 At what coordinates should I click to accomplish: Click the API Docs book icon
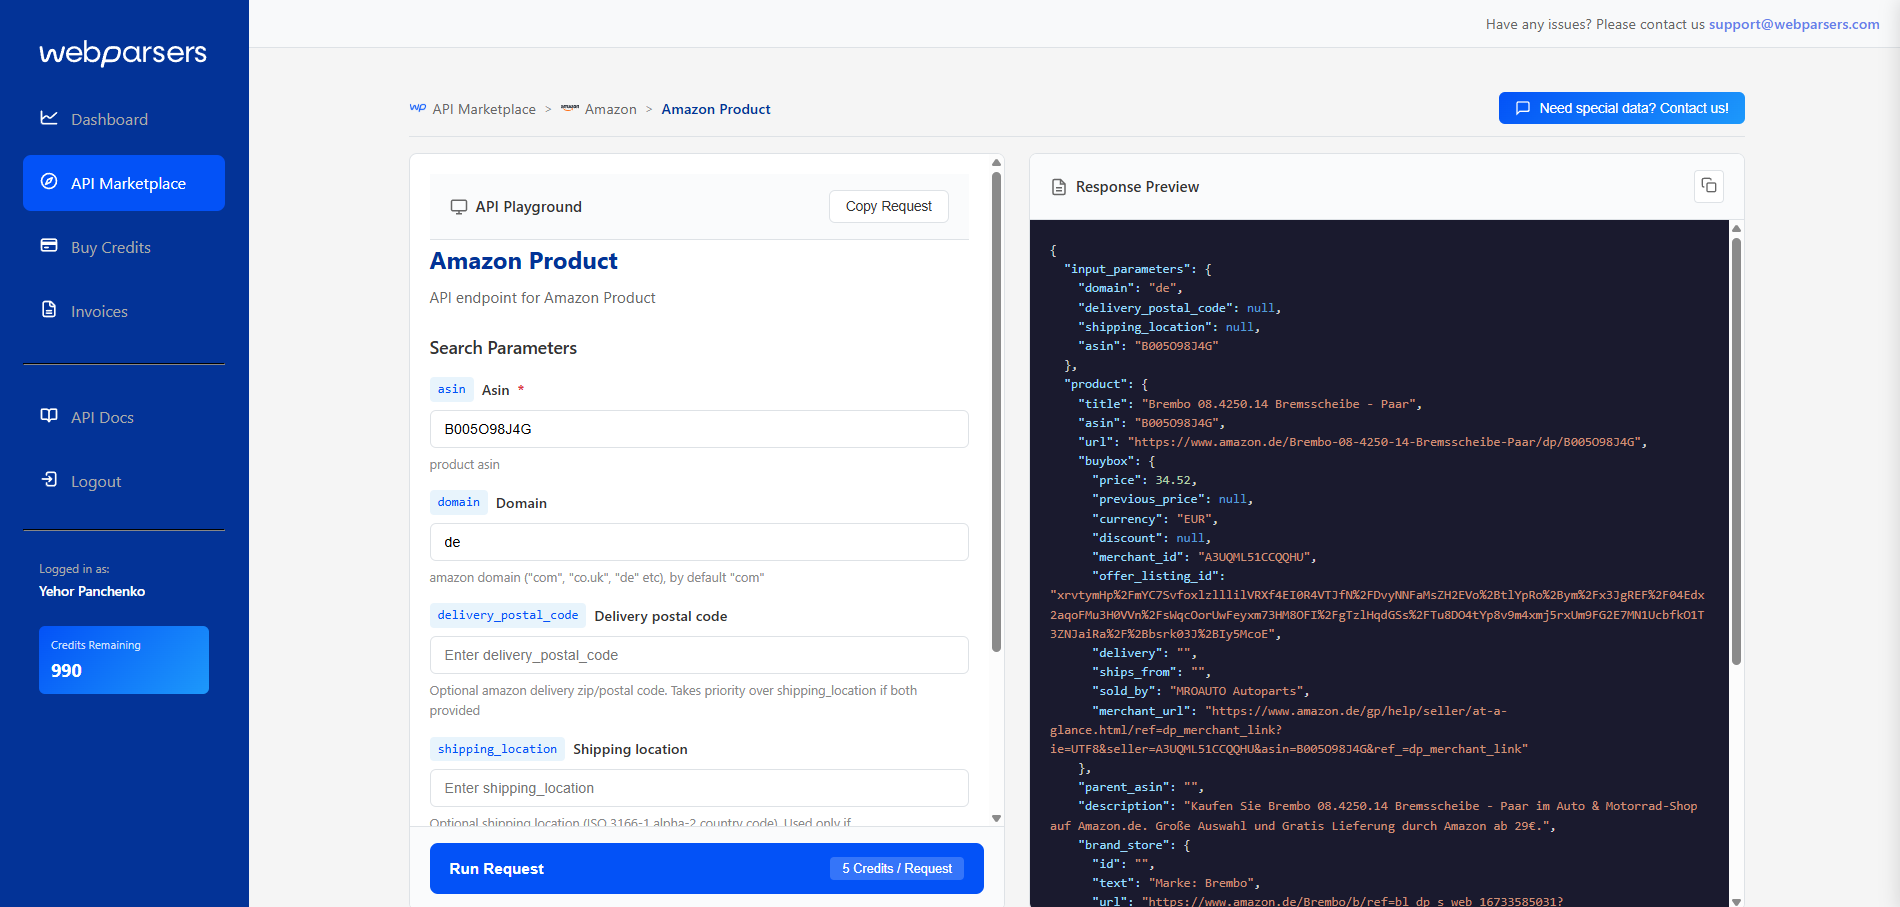pos(49,416)
